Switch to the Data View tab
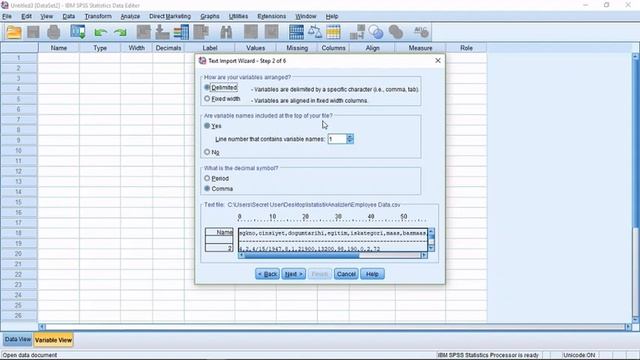 pos(18,340)
